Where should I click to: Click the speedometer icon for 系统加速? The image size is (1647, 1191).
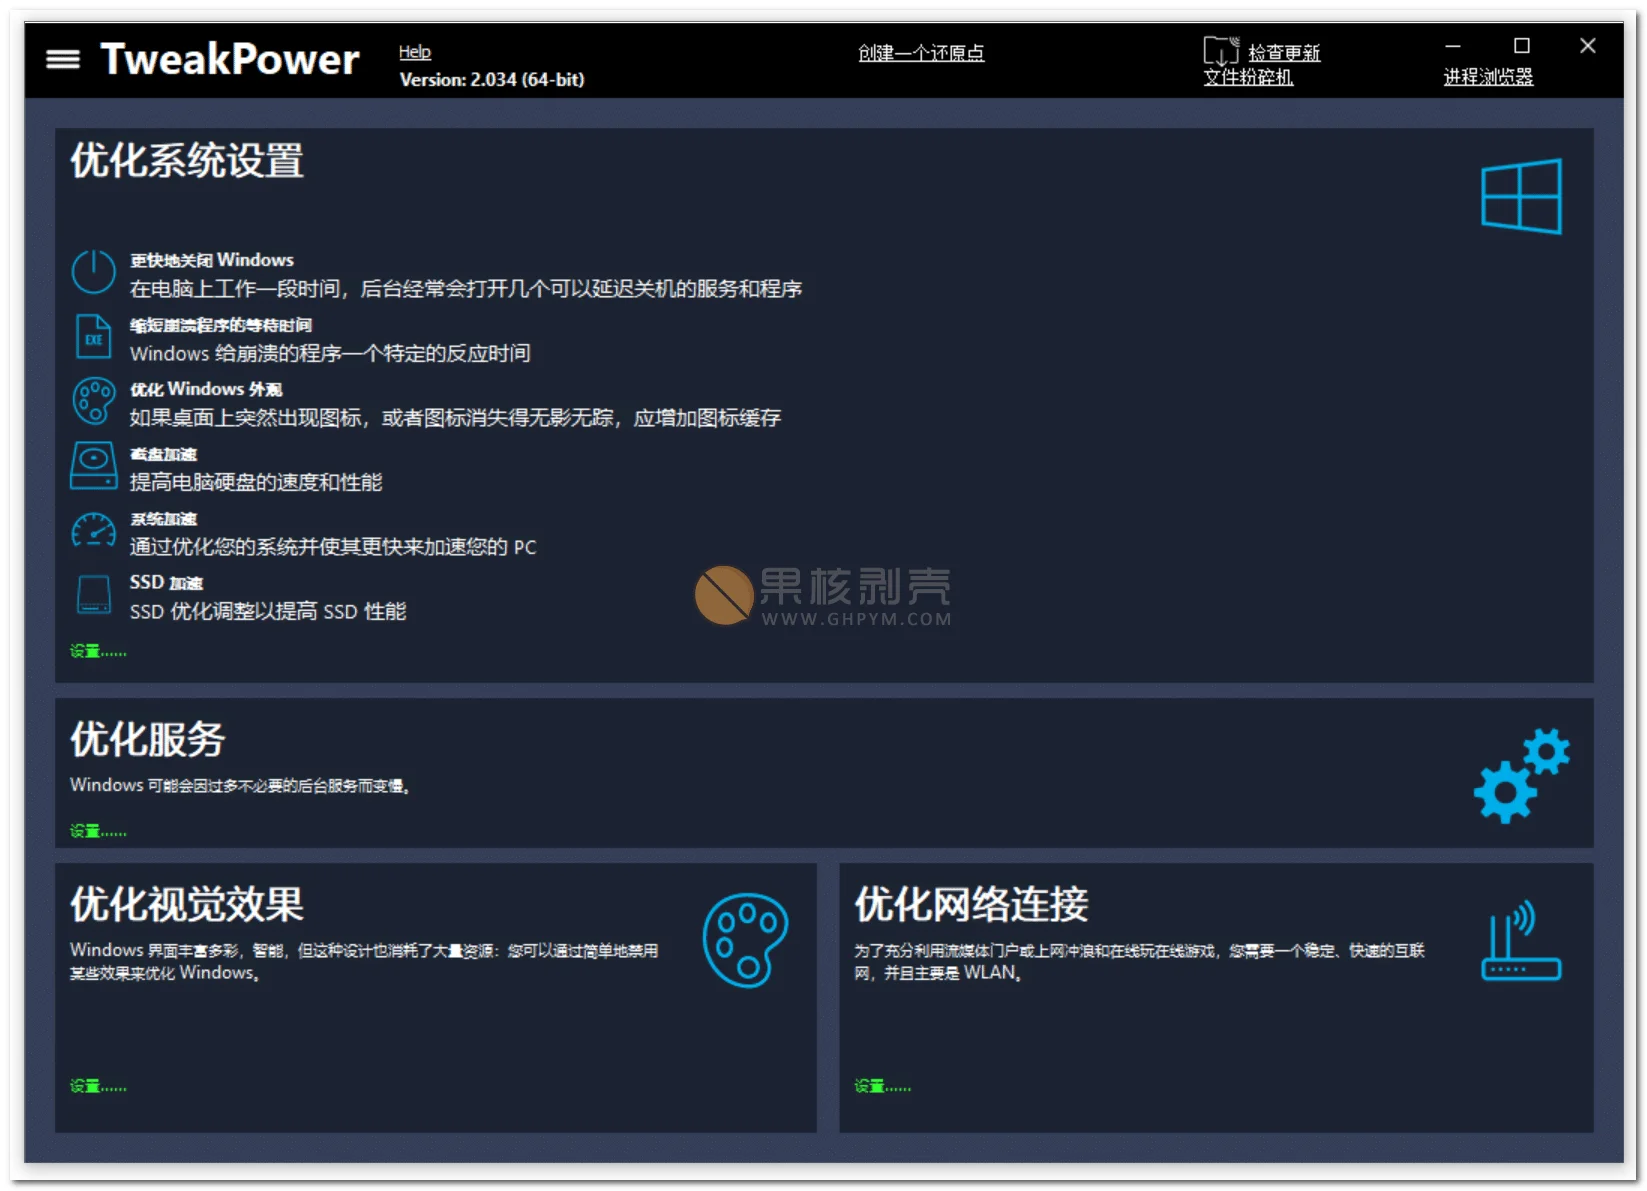[93, 531]
